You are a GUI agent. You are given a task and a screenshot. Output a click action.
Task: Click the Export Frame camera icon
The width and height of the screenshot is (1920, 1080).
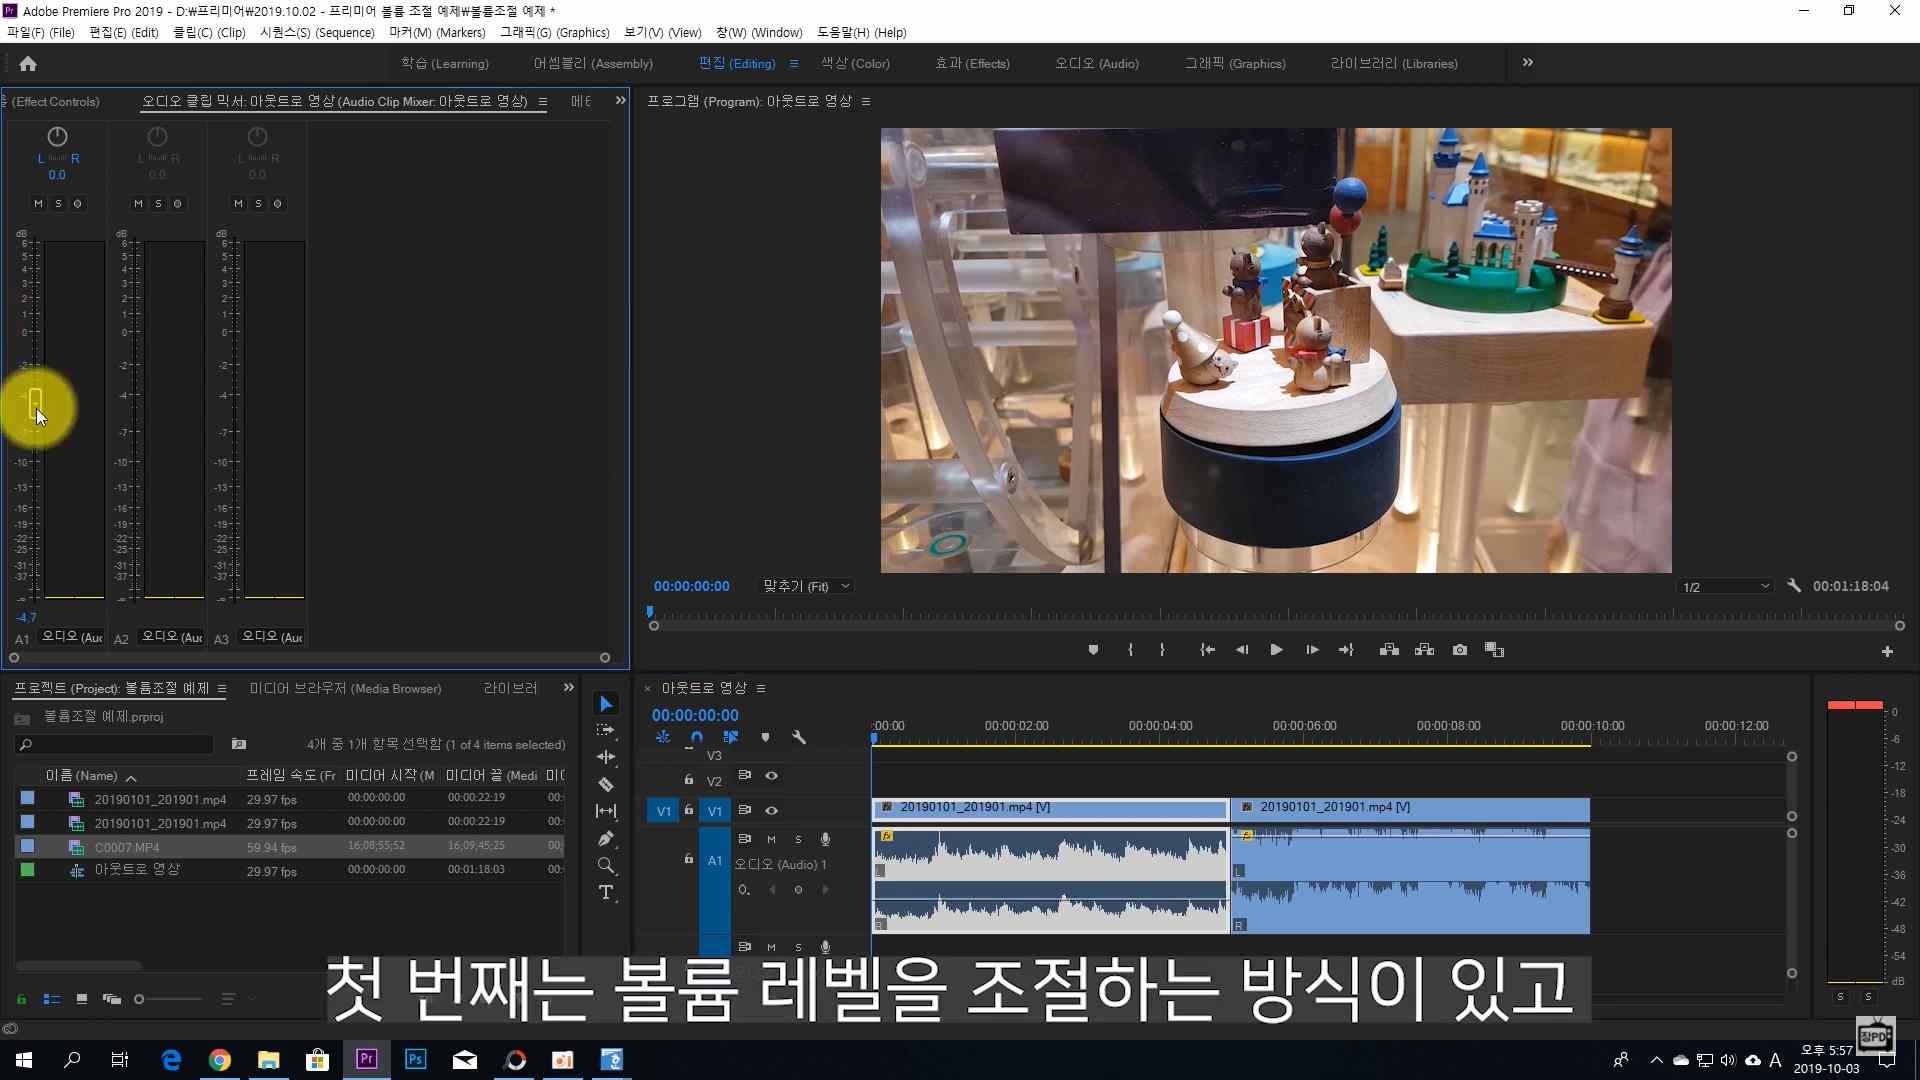click(x=1460, y=650)
